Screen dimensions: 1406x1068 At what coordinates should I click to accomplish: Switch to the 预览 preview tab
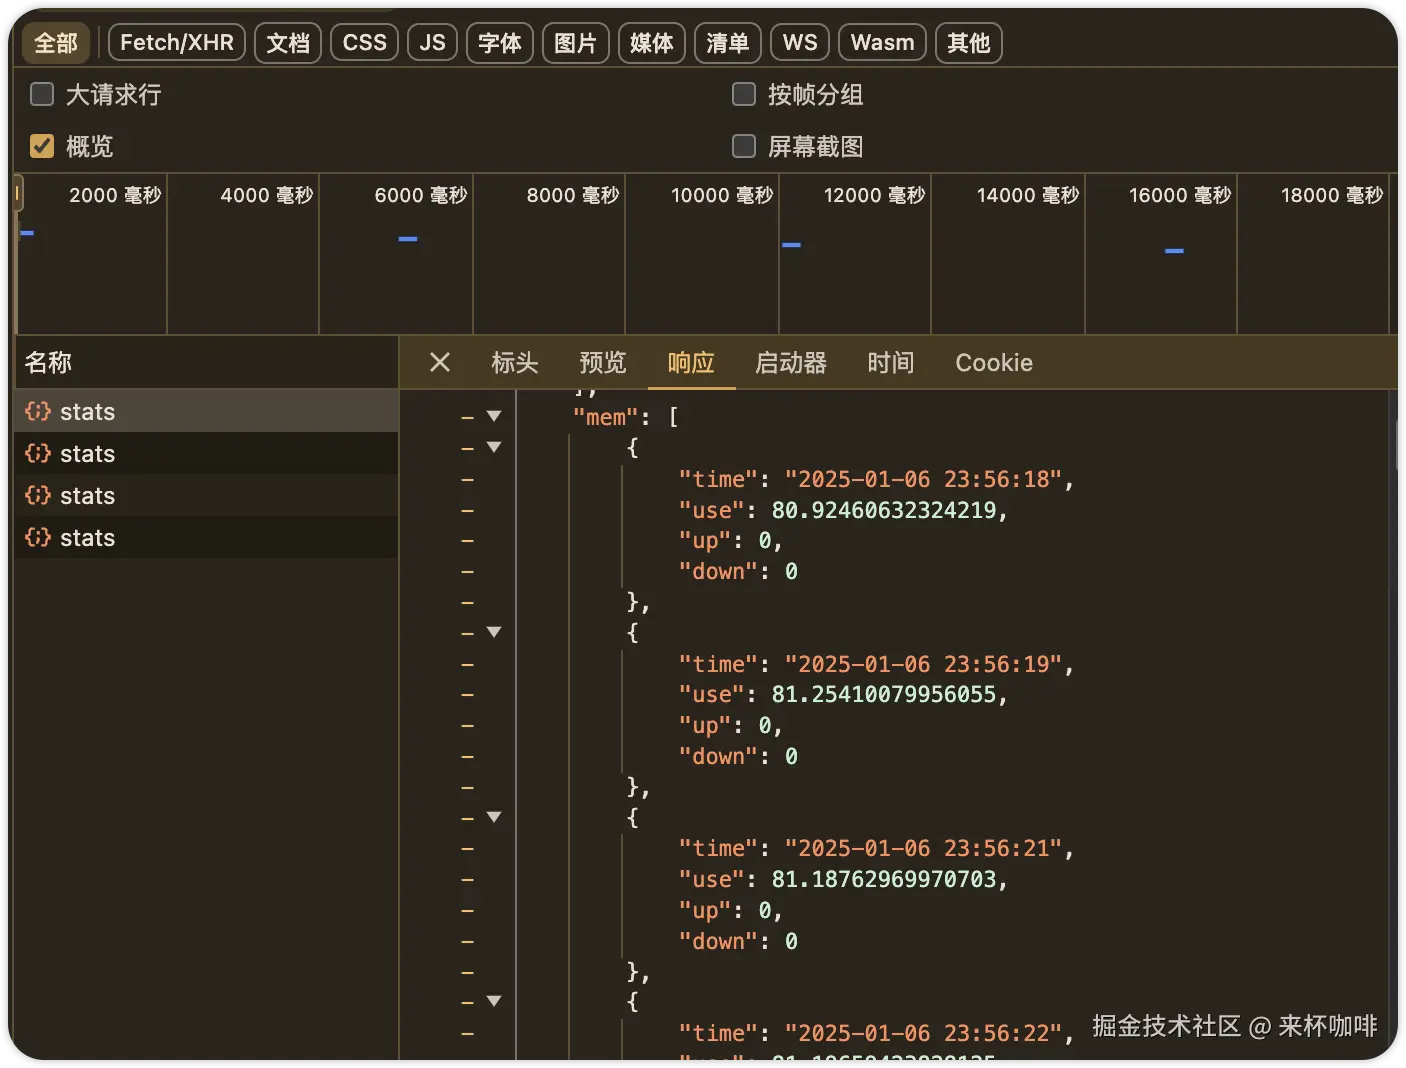[603, 362]
